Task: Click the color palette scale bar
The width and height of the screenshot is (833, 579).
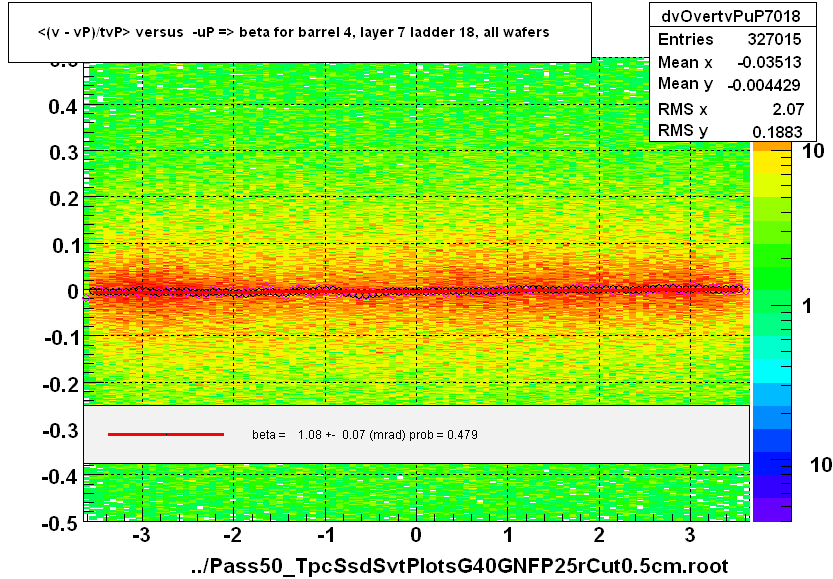Action: pos(772,331)
